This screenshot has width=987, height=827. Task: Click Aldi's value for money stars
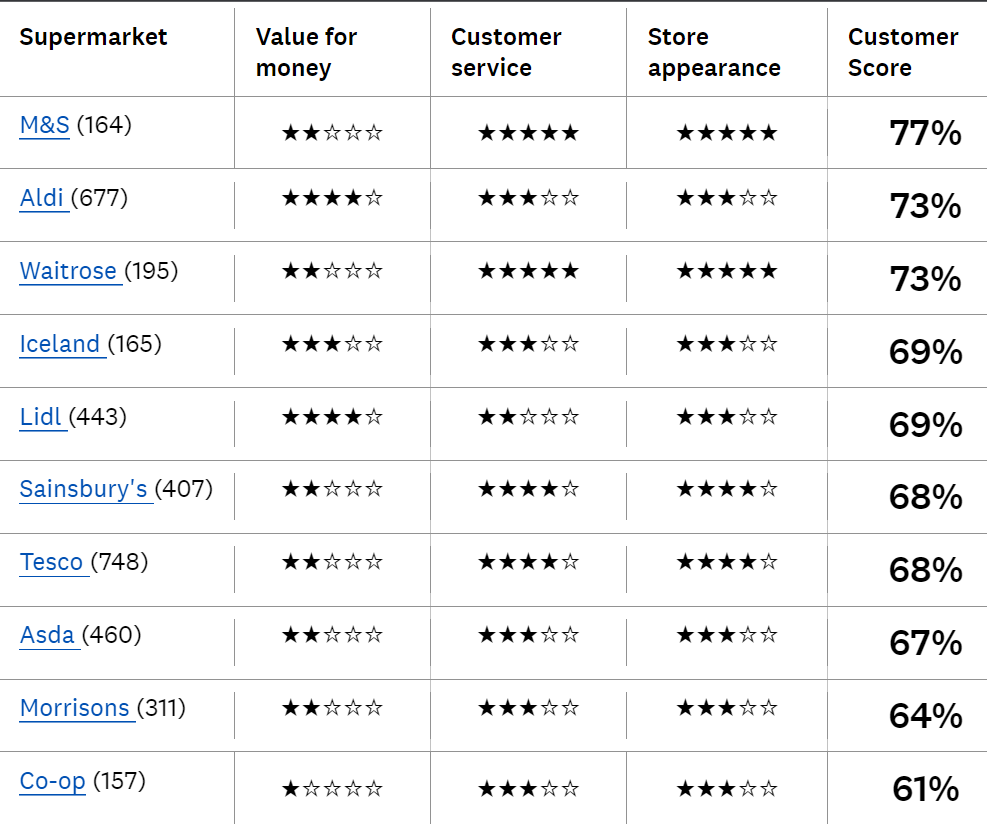click(332, 198)
